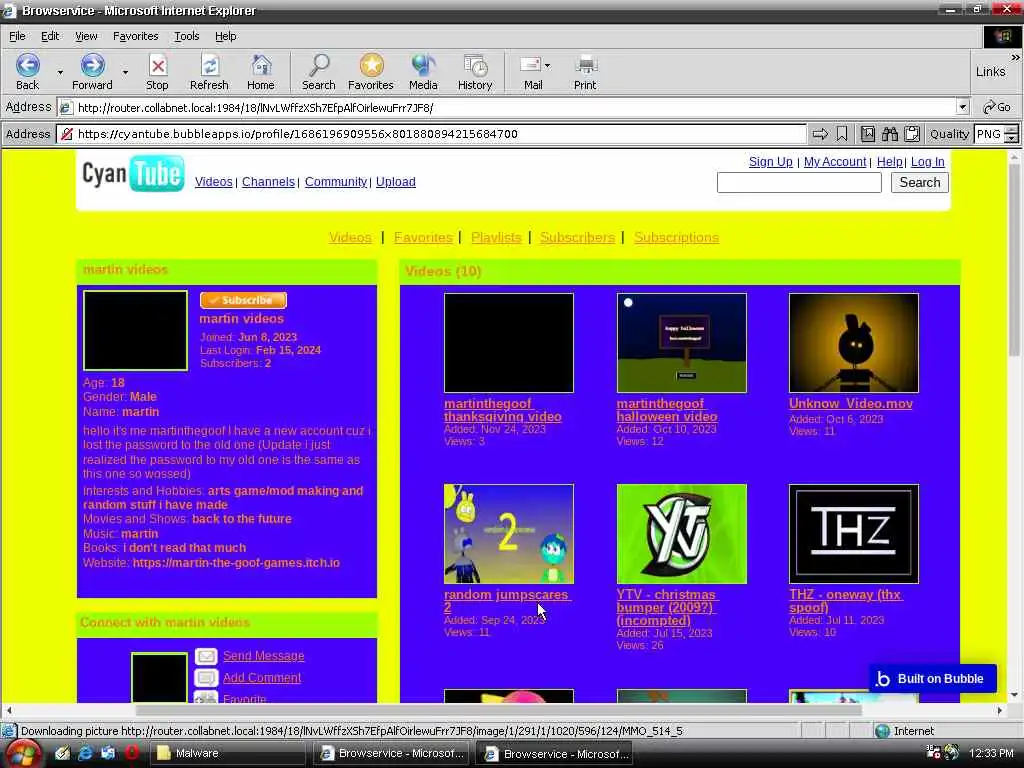Open the Edit menu
This screenshot has width=1024, height=768.
pyautogui.click(x=50, y=37)
